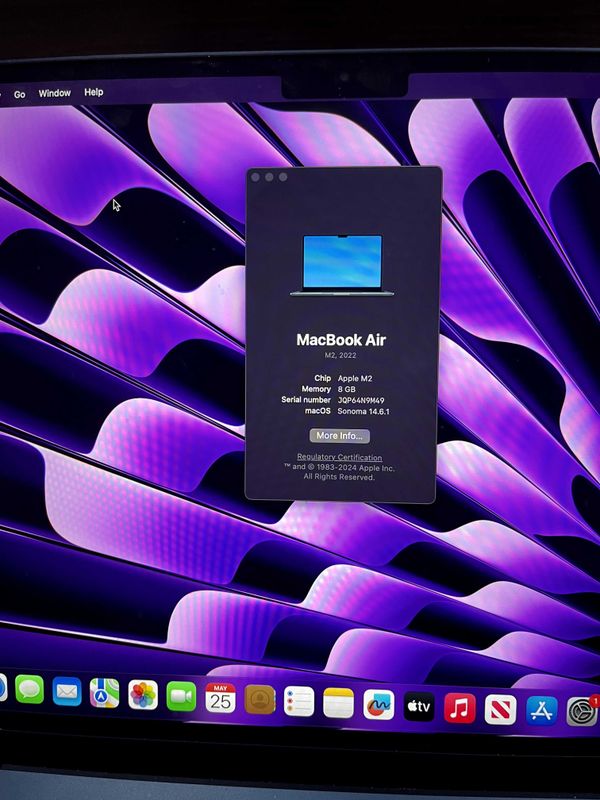The height and width of the screenshot is (800, 600).
Task: Open the Regulatory Certification link
Action: click(339, 457)
